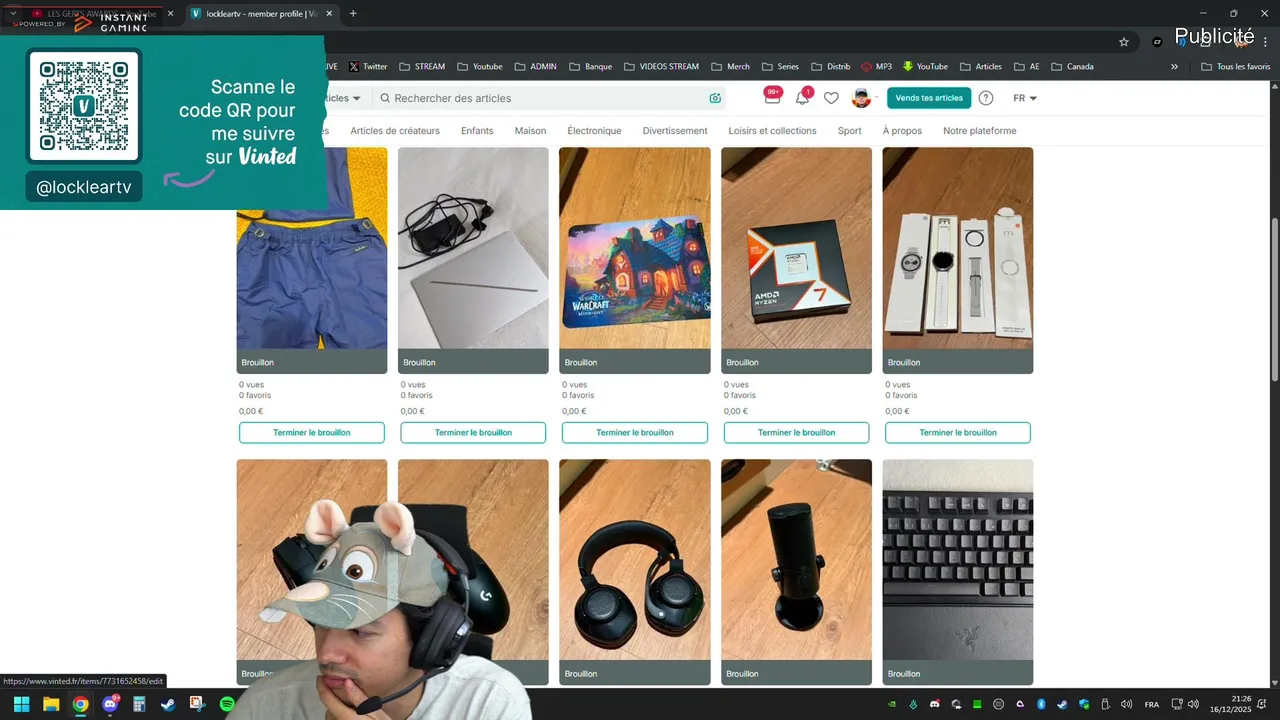This screenshot has height=720, width=1280.
Task: Open the FR language dropdown
Action: [1025, 98]
